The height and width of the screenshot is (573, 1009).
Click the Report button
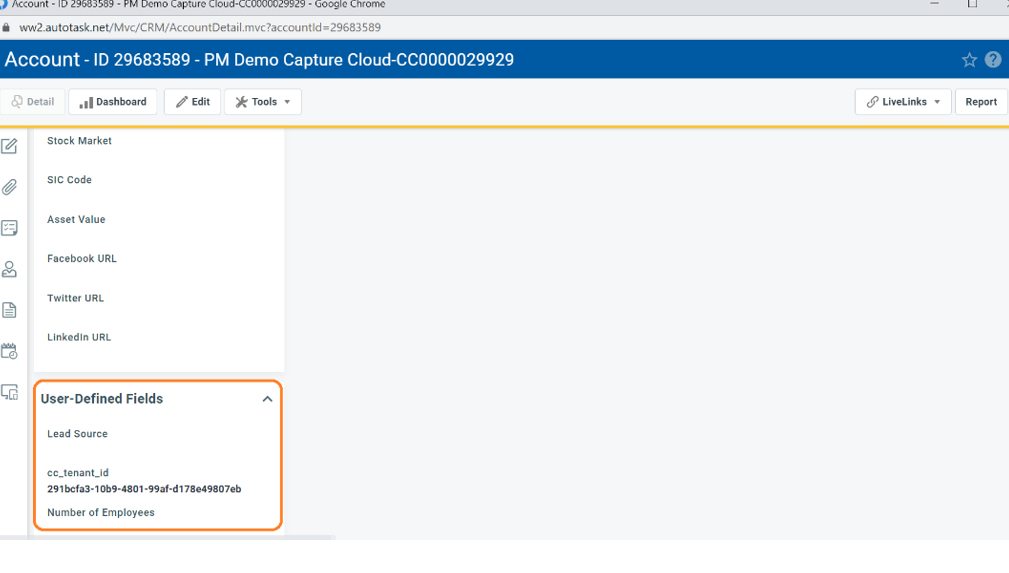pos(980,102)
